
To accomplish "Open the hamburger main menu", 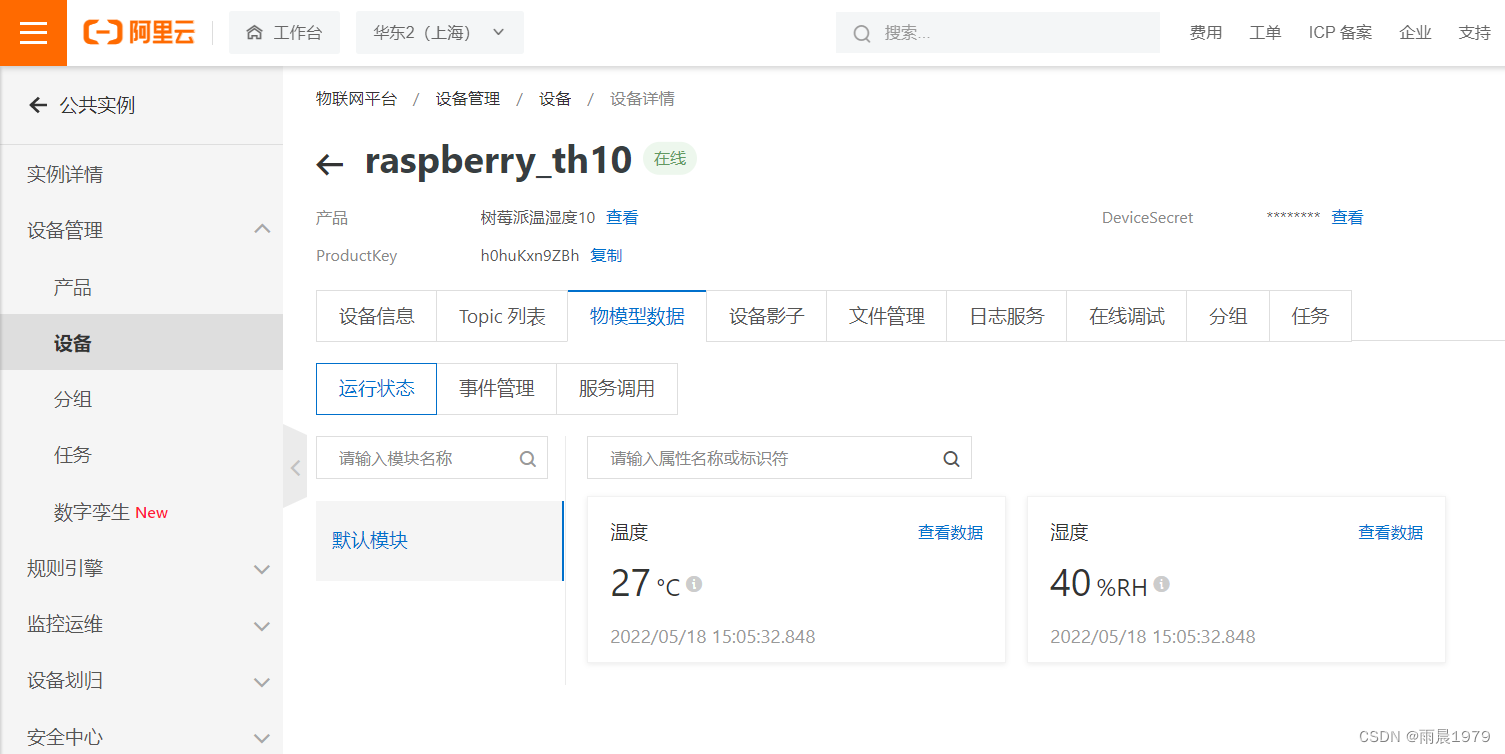I will 33,33.
